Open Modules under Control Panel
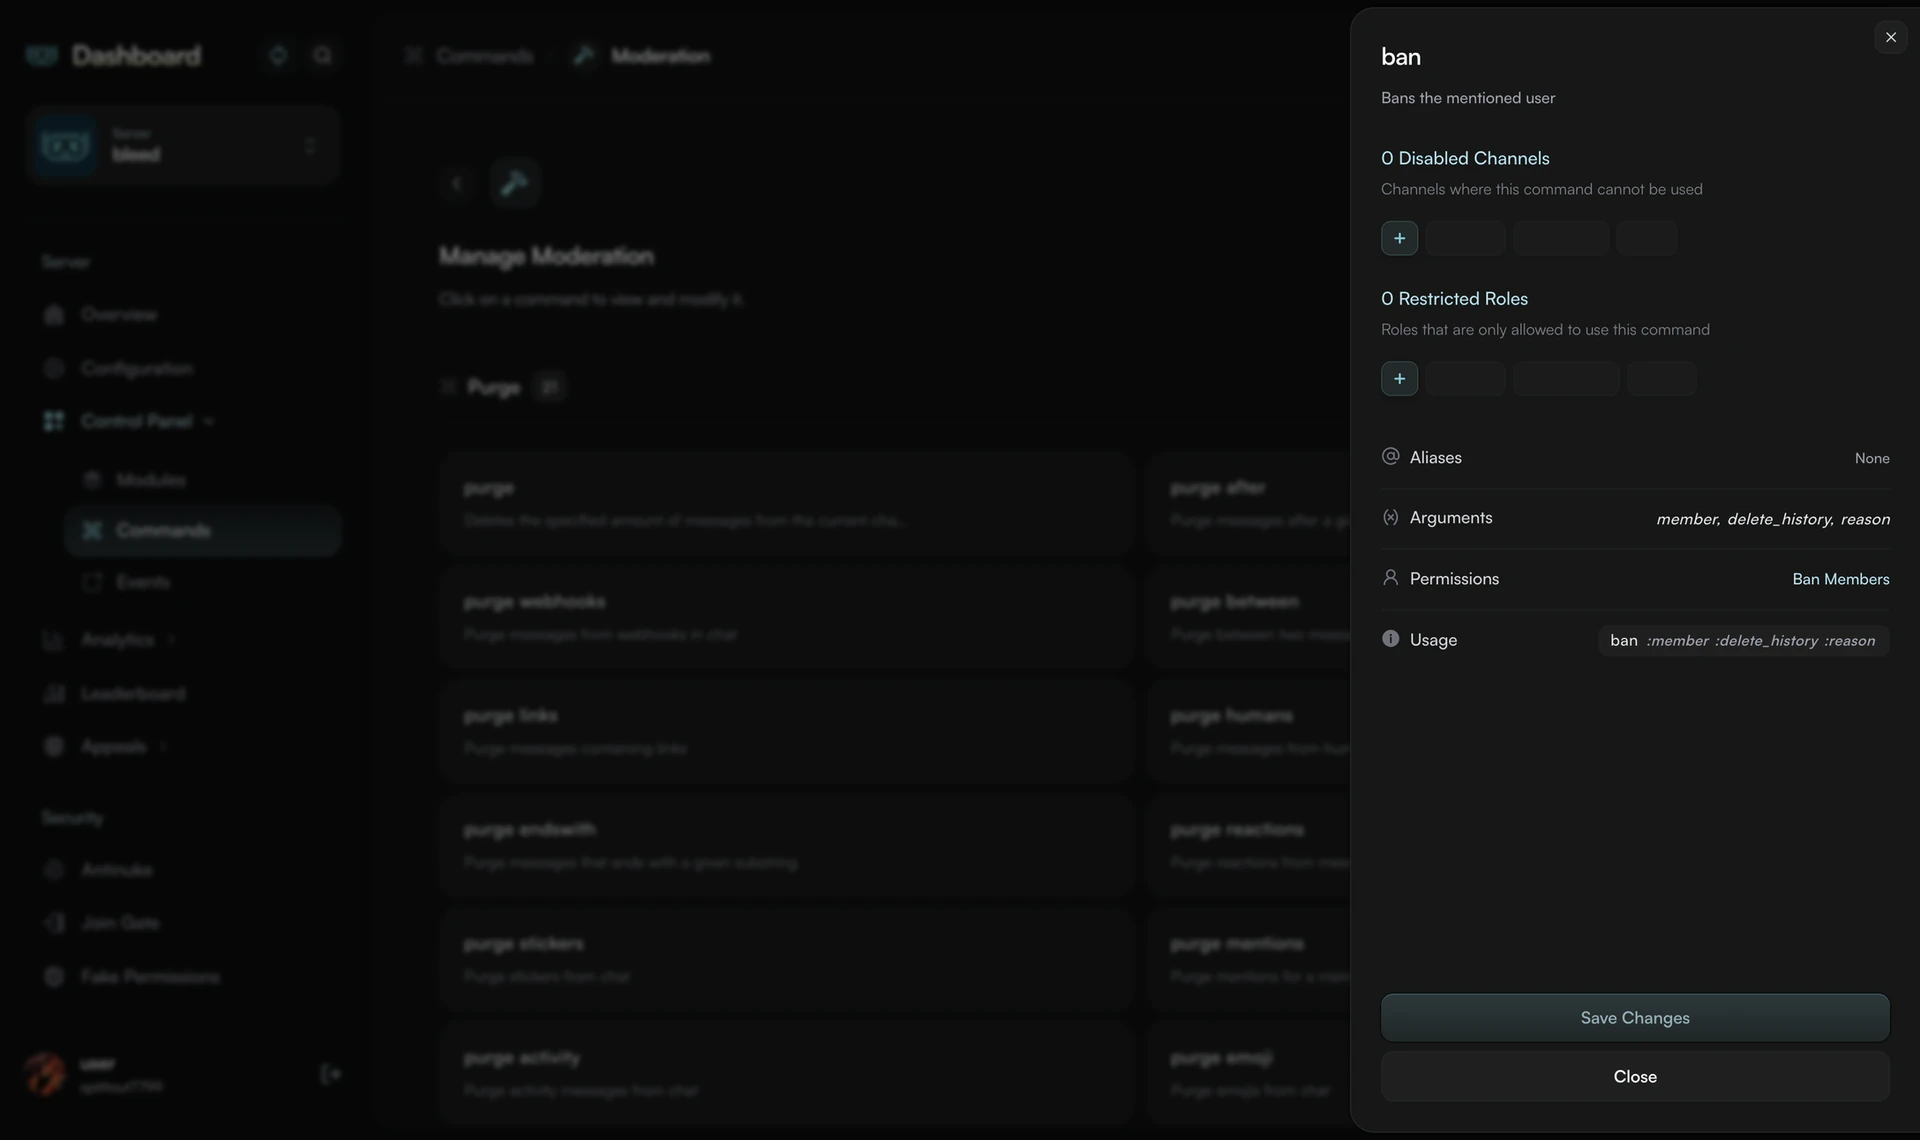This screenshot has width=1920, height=1140. coord(150,480)
